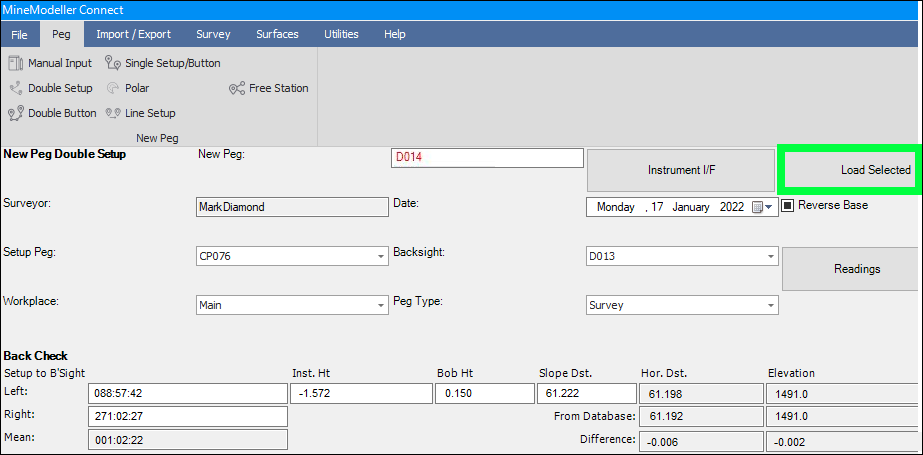
Task: Click the Readings button
Action: point(856,269)
